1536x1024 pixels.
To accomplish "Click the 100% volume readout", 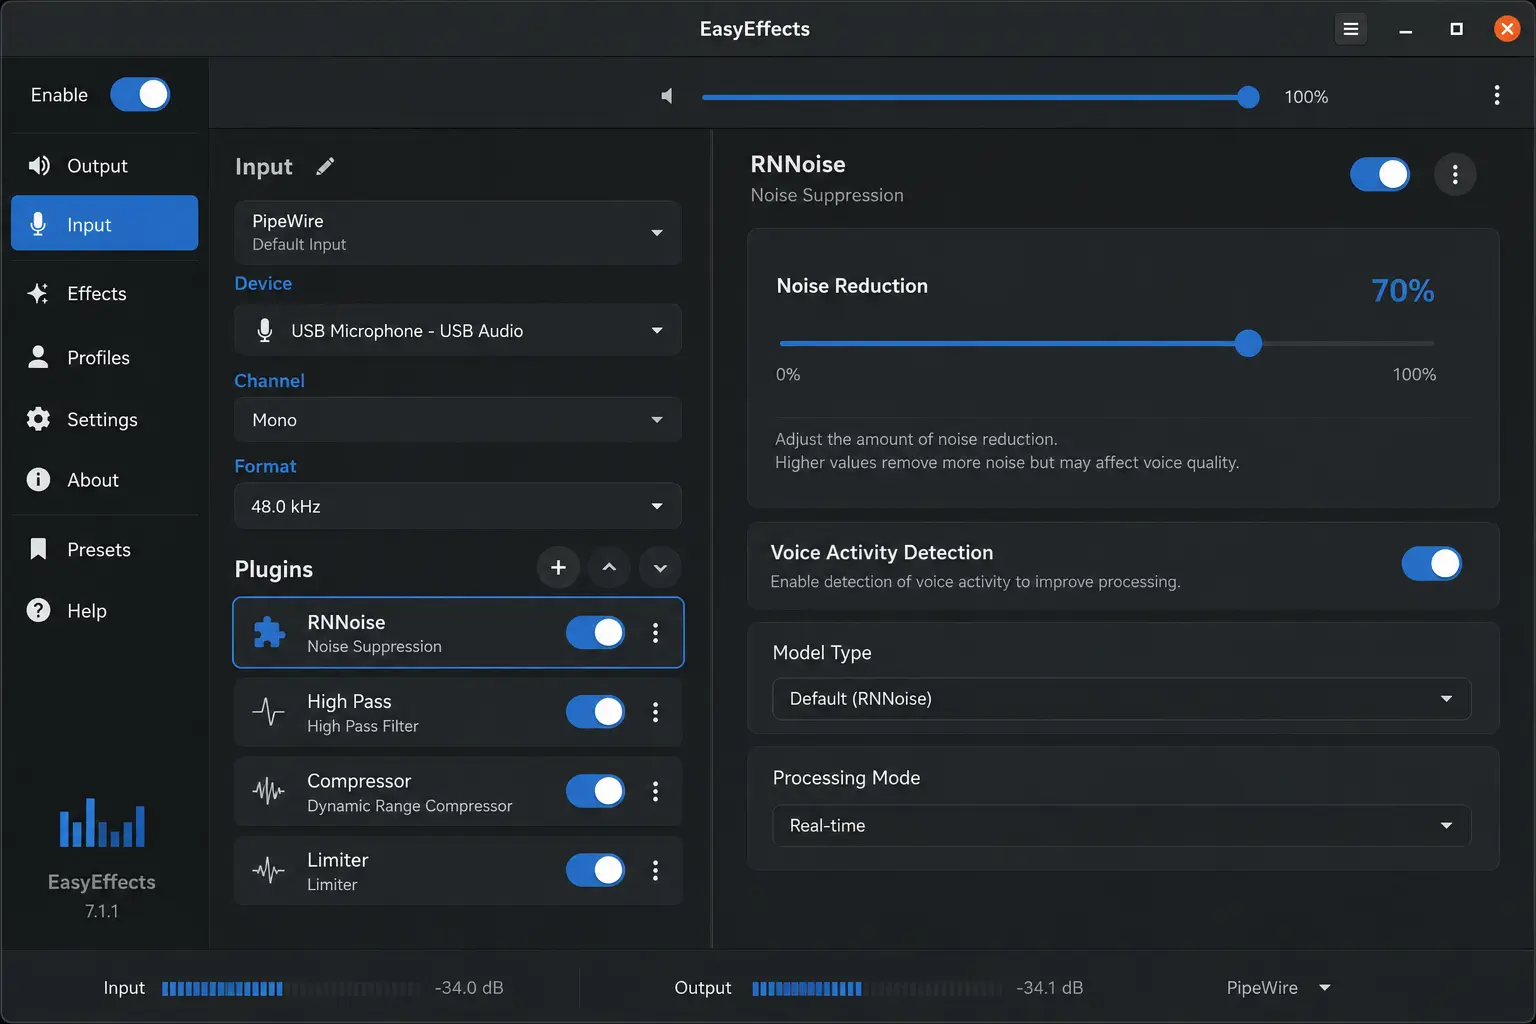I will pyautogui.click(x=1306, y=97).
